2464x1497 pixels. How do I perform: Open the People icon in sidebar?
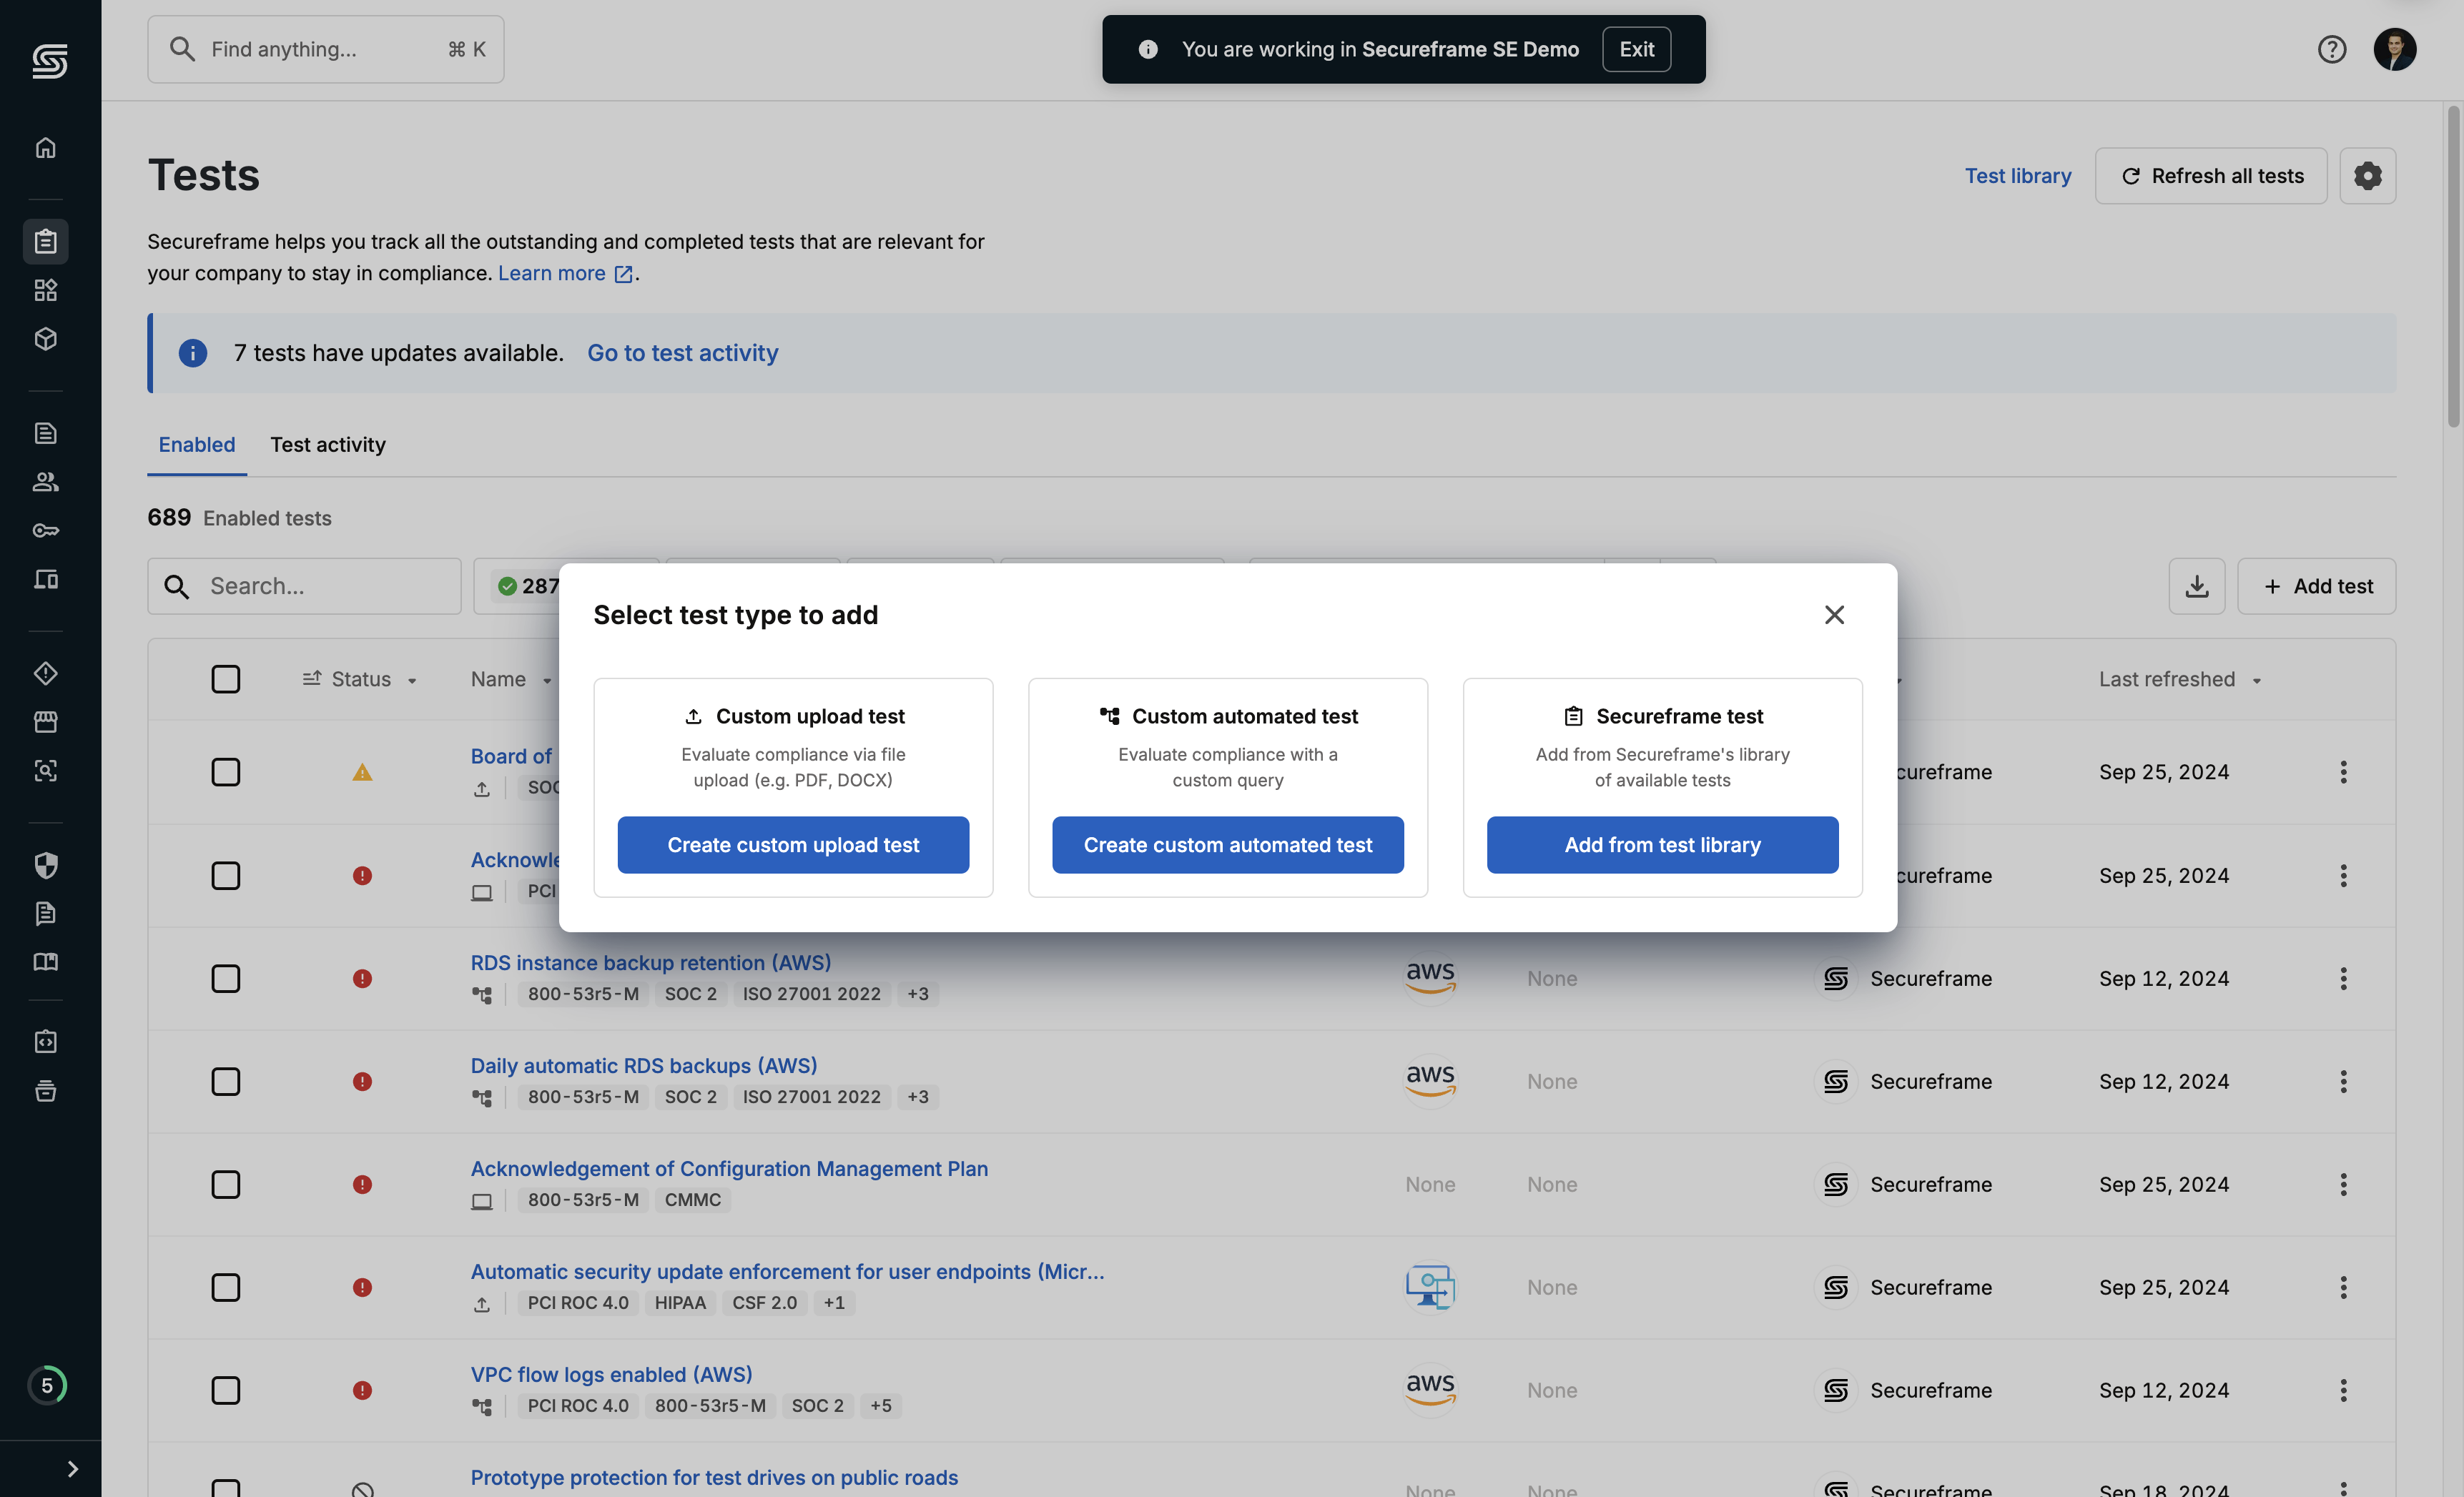(46, 482)
